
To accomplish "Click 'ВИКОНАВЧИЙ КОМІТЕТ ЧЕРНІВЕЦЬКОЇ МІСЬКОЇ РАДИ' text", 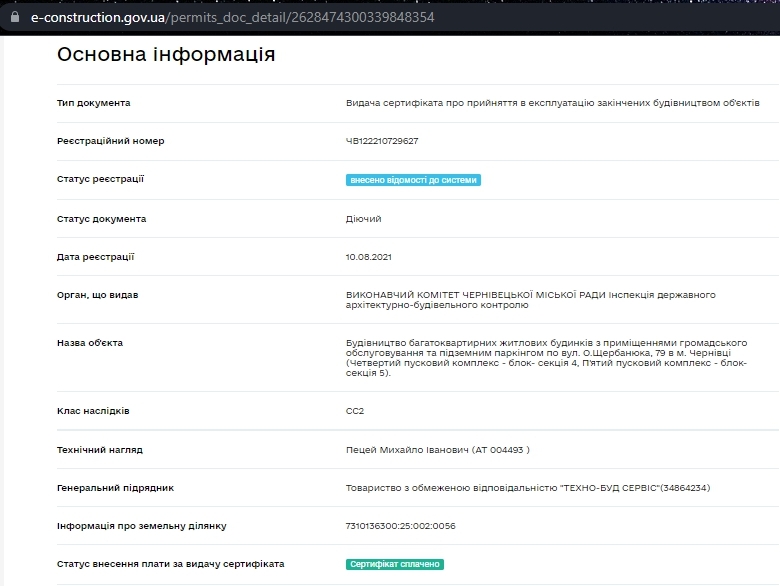I will pyautogui.click(x=476, y=295).
